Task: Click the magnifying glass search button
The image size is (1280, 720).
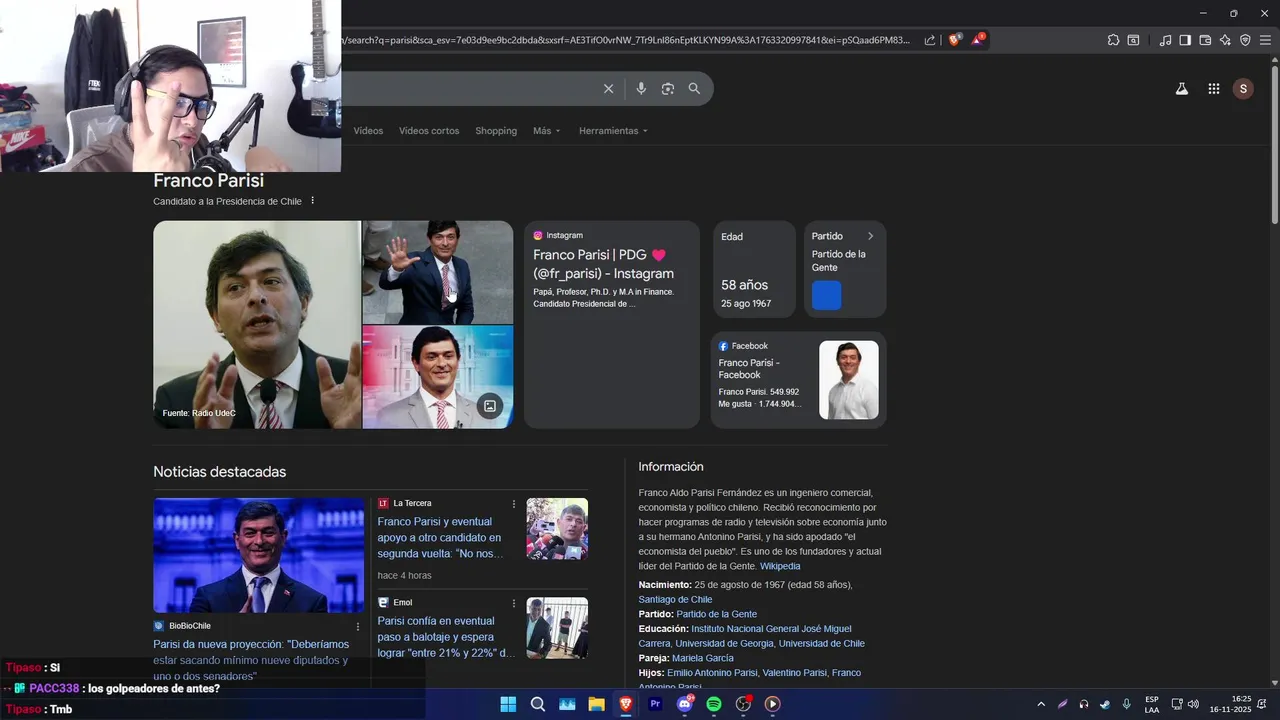Action: [694, 89]
